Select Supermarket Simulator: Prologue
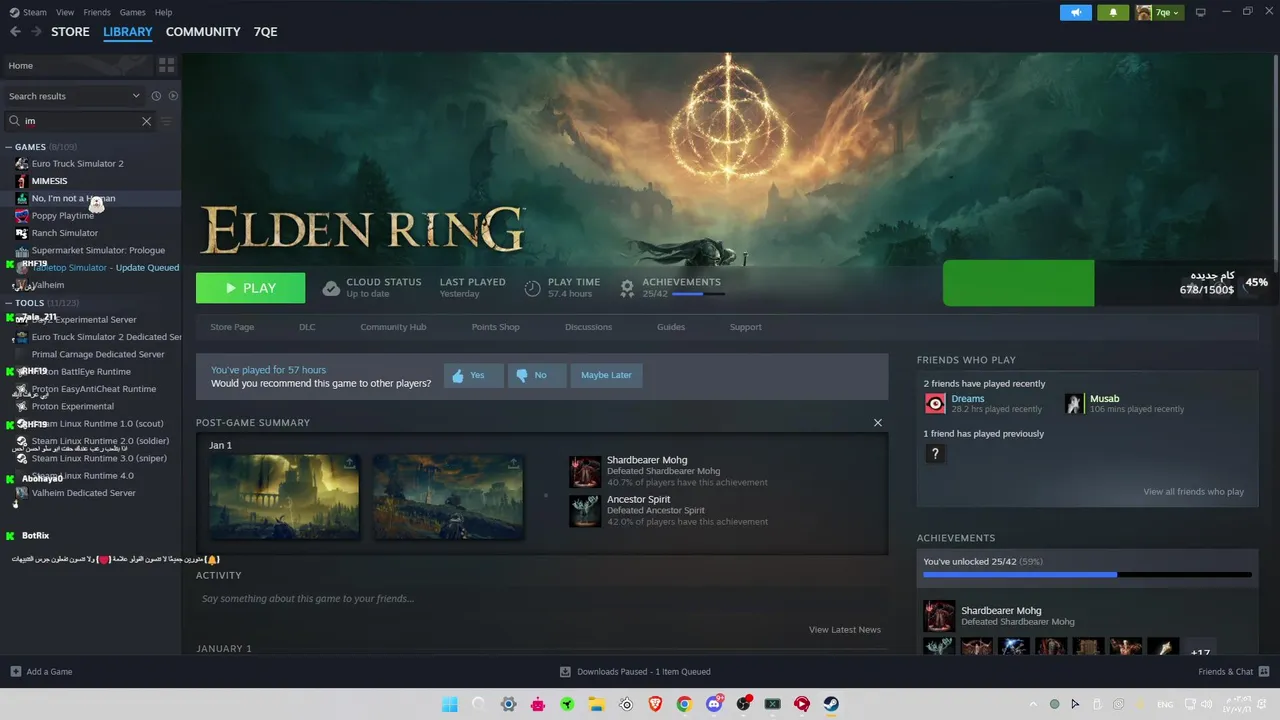The image size is (1280, 720). [x=98, y=250]
